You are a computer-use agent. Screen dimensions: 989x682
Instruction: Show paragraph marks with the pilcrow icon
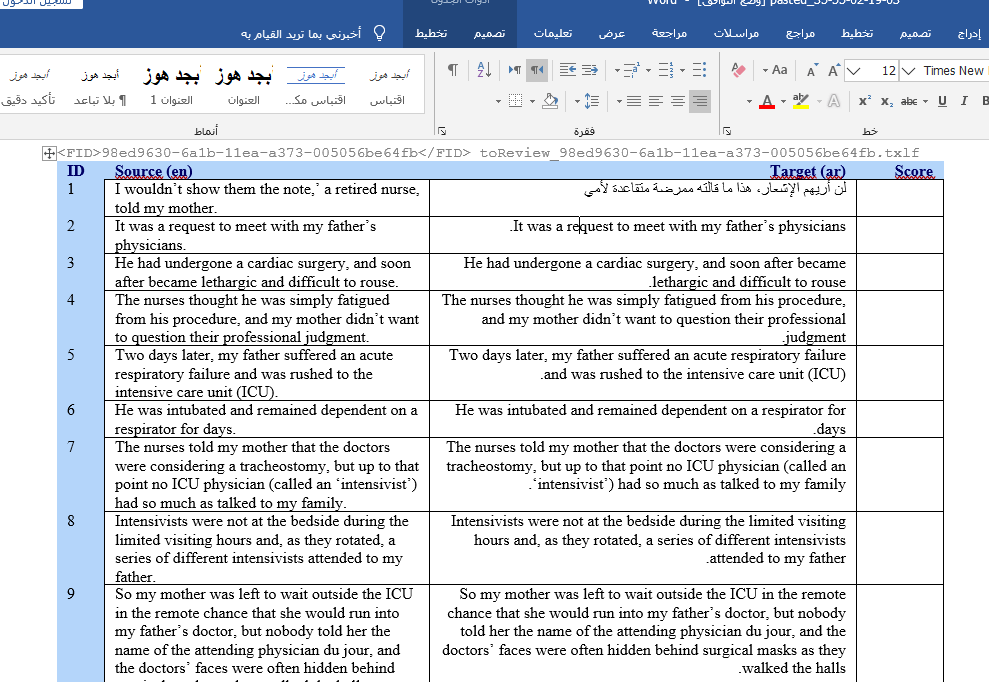click(453, 70)
